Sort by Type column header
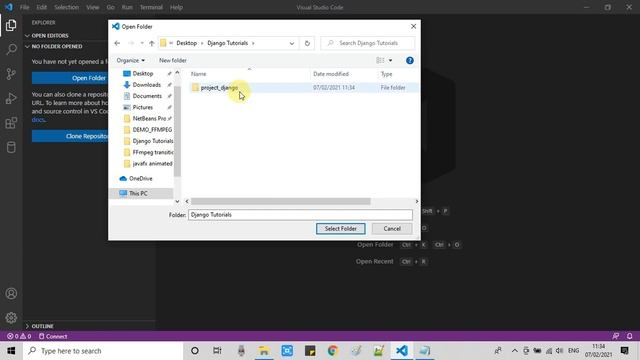The height and width of the screenshot is (360, 640). pos(386,74)
